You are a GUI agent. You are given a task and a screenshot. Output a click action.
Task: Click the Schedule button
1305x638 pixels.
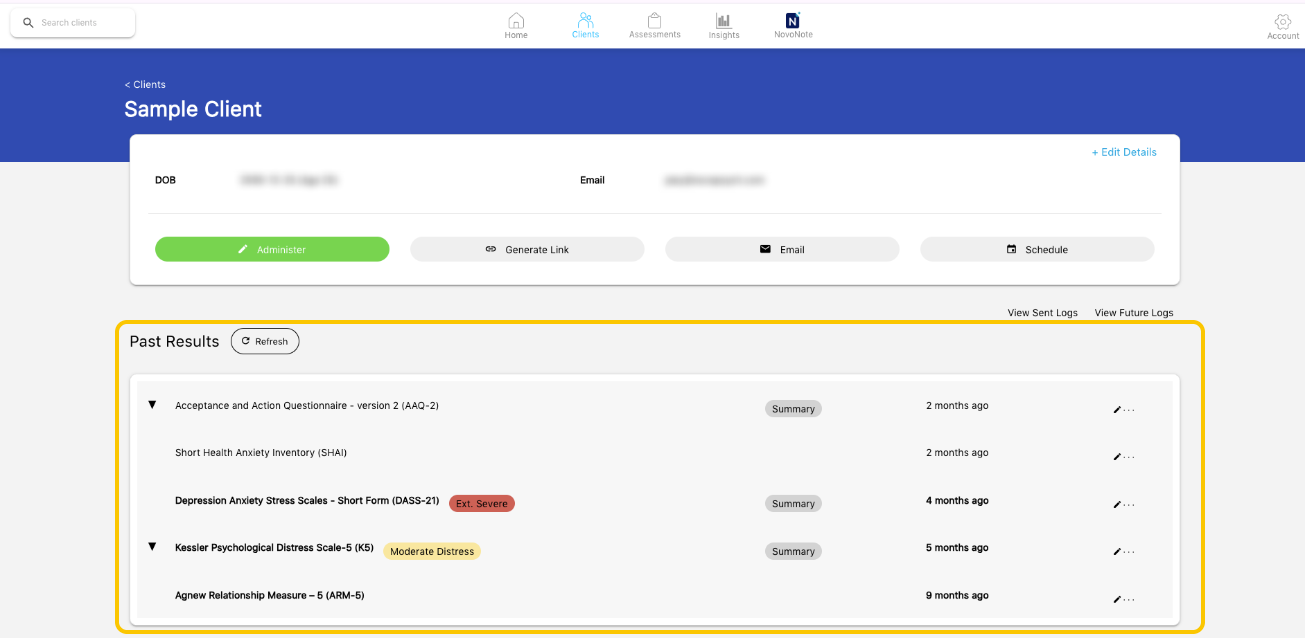1037,249
